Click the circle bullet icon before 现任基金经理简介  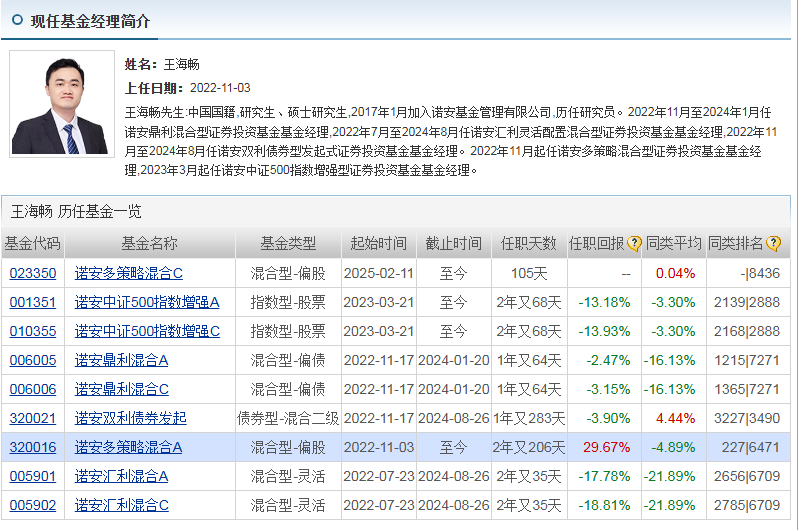pos(17,20)
